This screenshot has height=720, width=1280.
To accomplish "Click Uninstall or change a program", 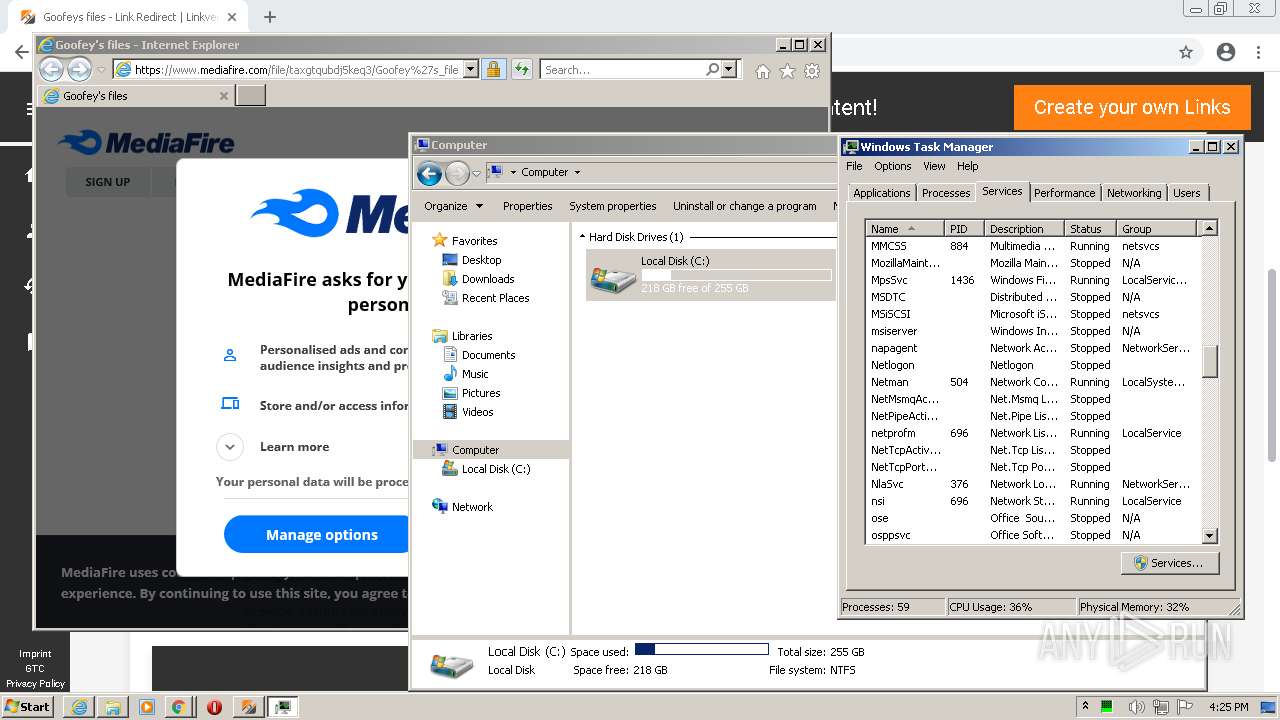I will tap(744, 206).
